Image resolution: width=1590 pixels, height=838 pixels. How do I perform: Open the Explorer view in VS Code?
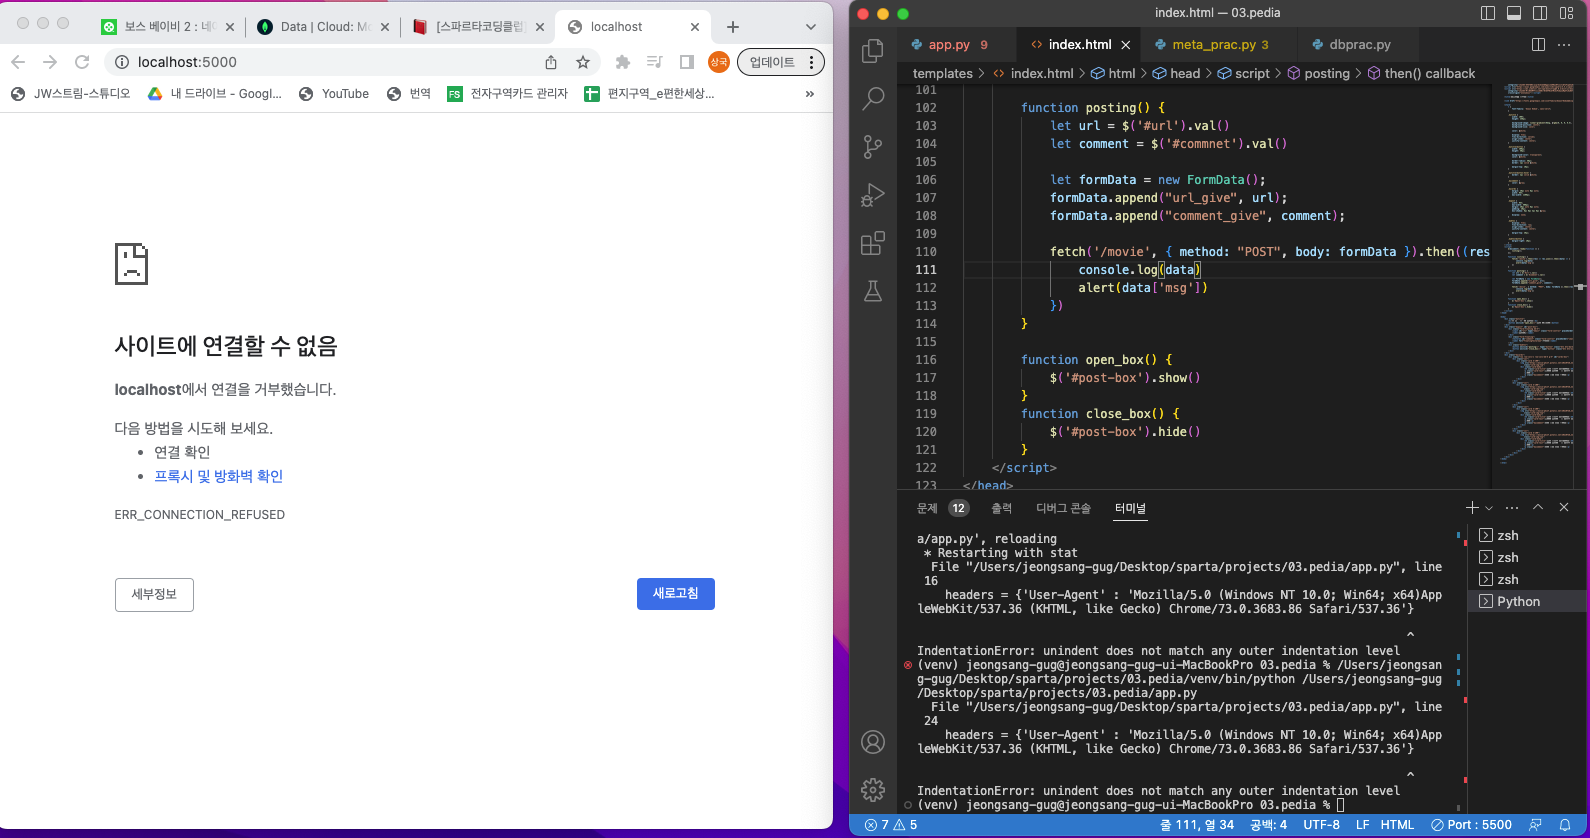873,50
